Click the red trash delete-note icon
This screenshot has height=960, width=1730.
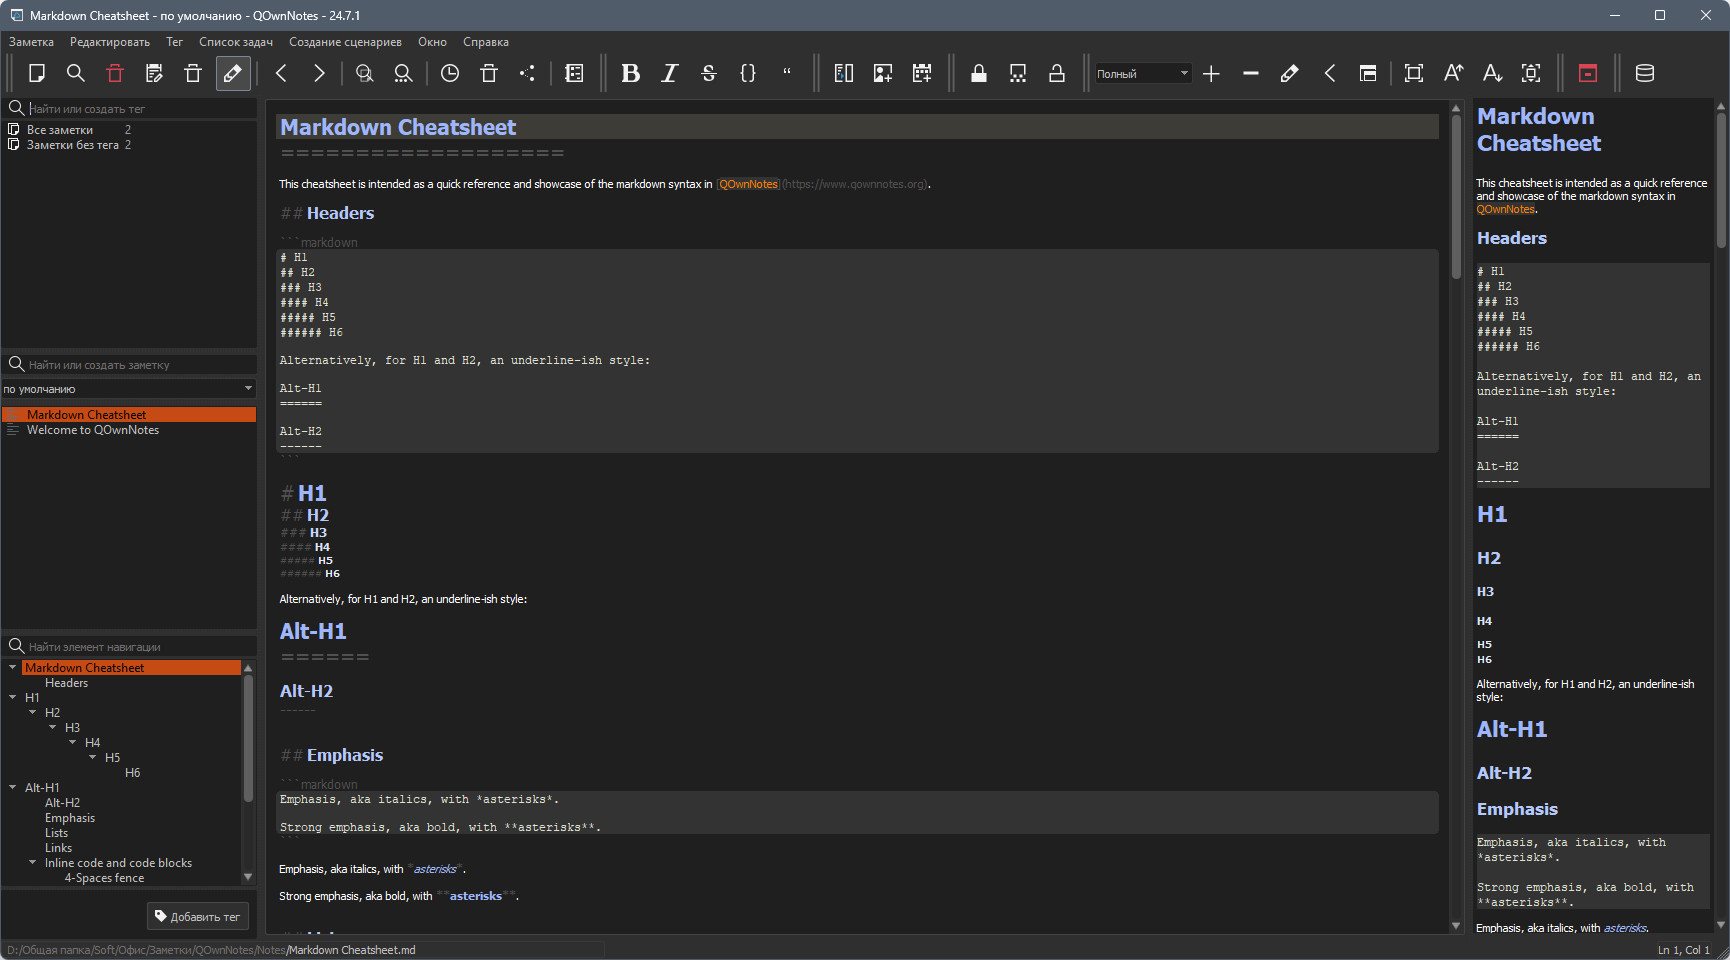pos(115,73)
